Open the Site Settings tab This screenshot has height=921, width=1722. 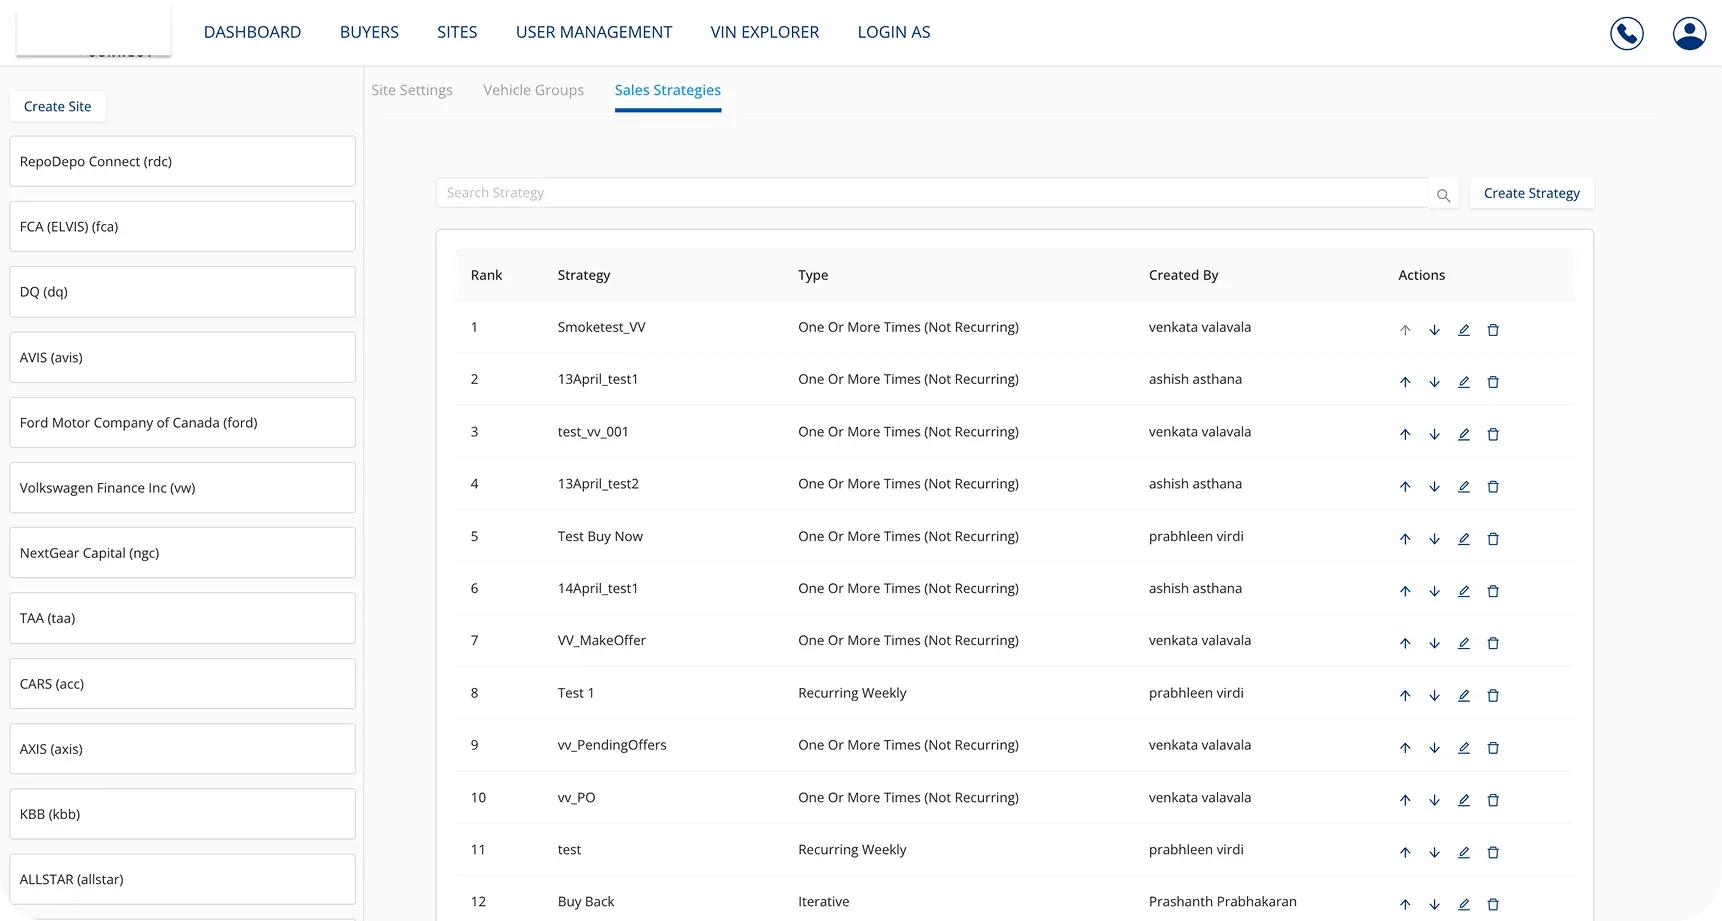click(411, 90)
